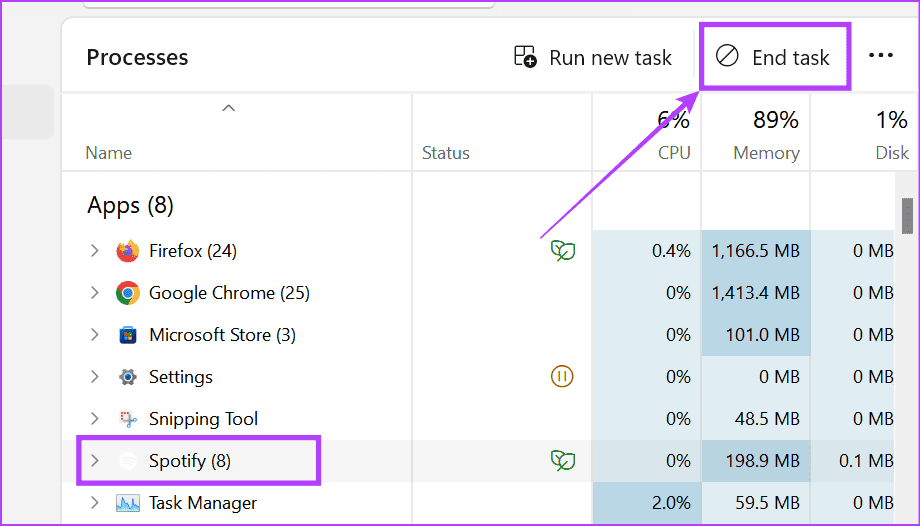Sort by the Disk column header
Viewport: 920px width, 526px height.
(x=892, y=153)
